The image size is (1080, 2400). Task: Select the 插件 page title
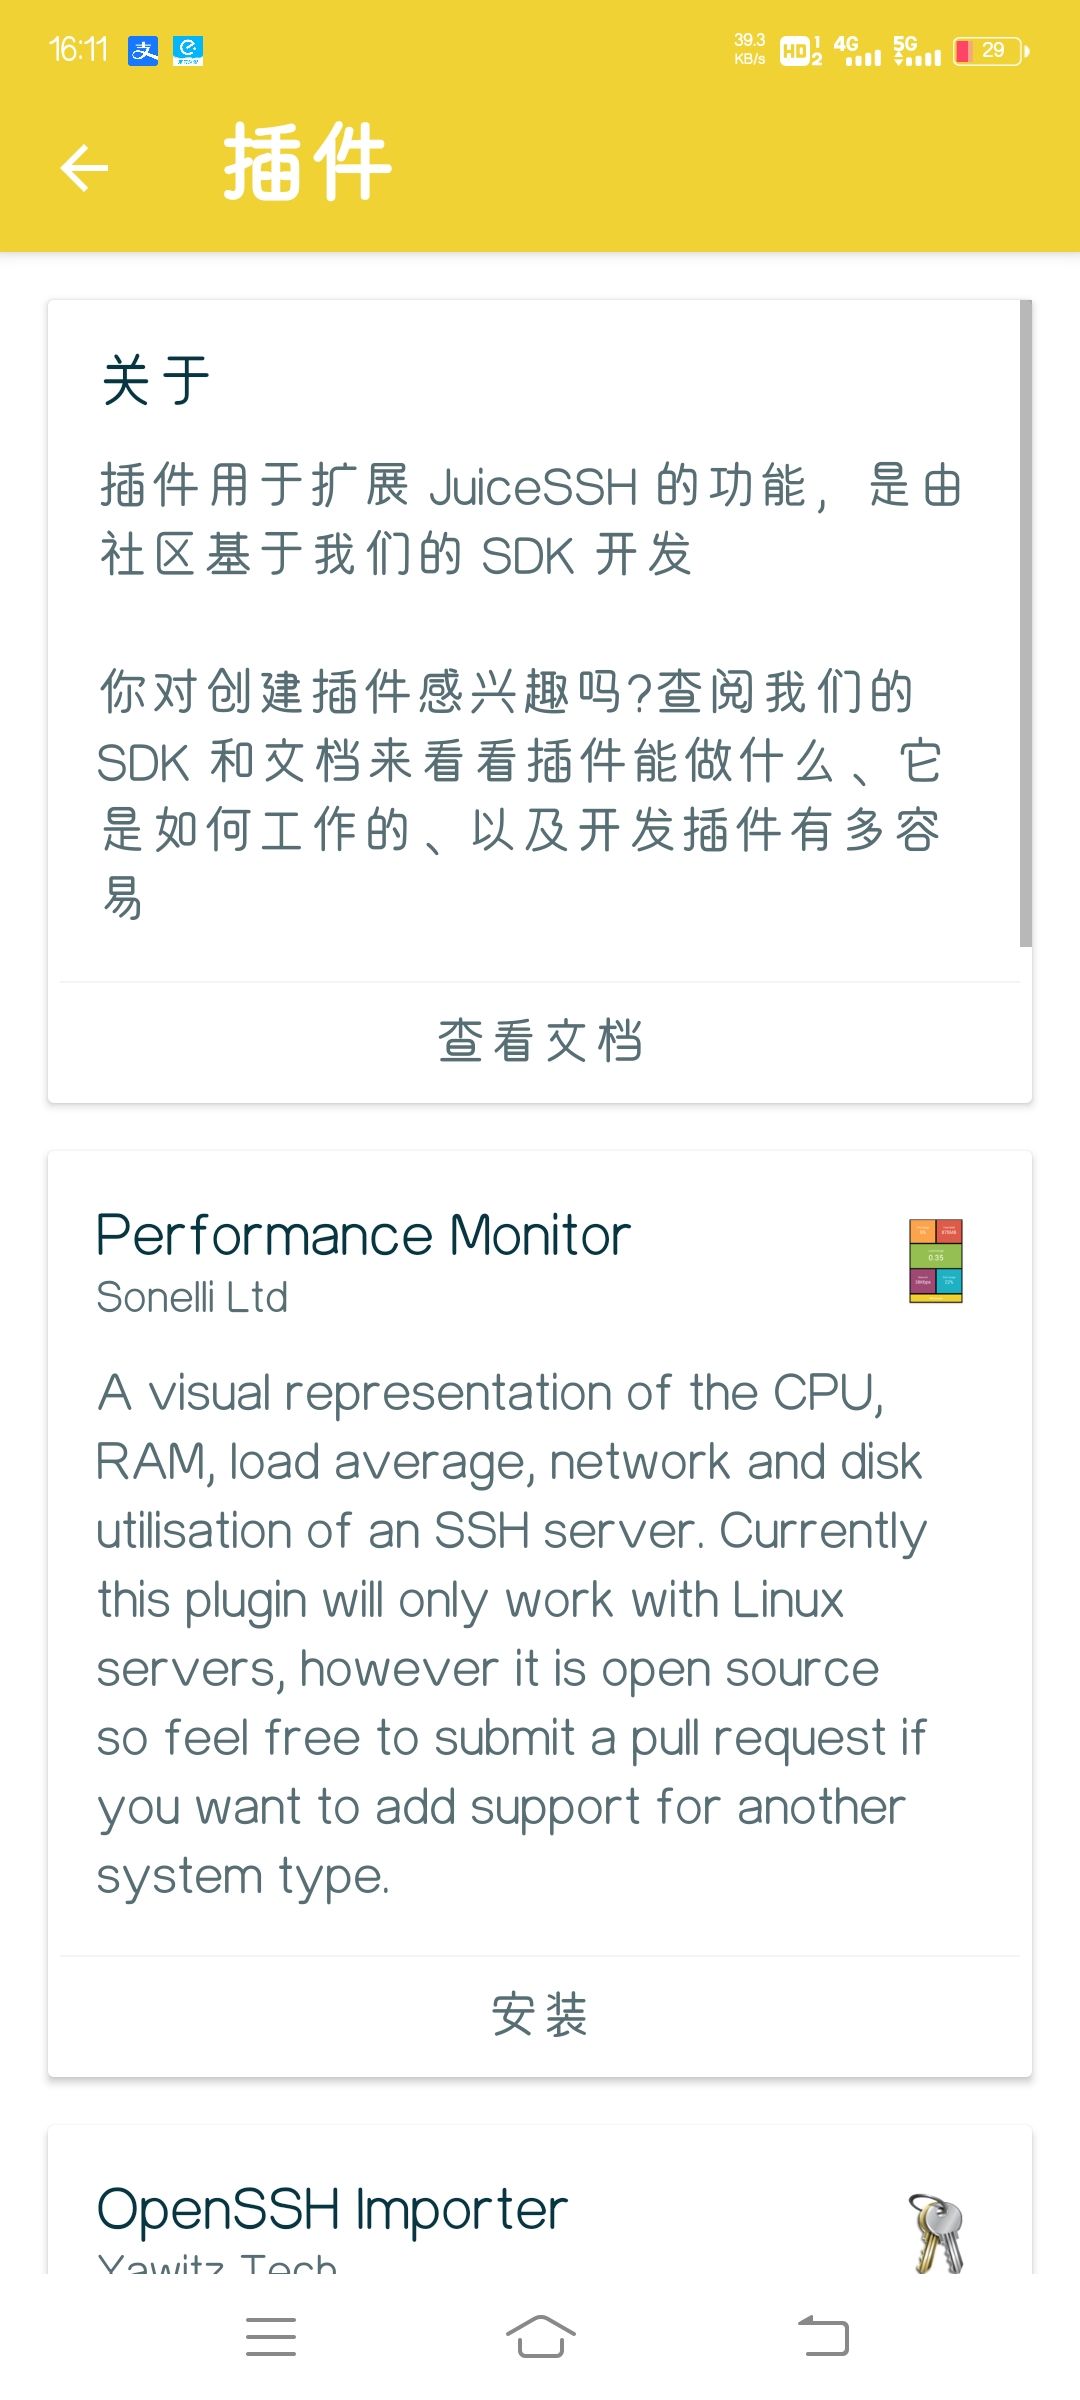tap(307, 162)
